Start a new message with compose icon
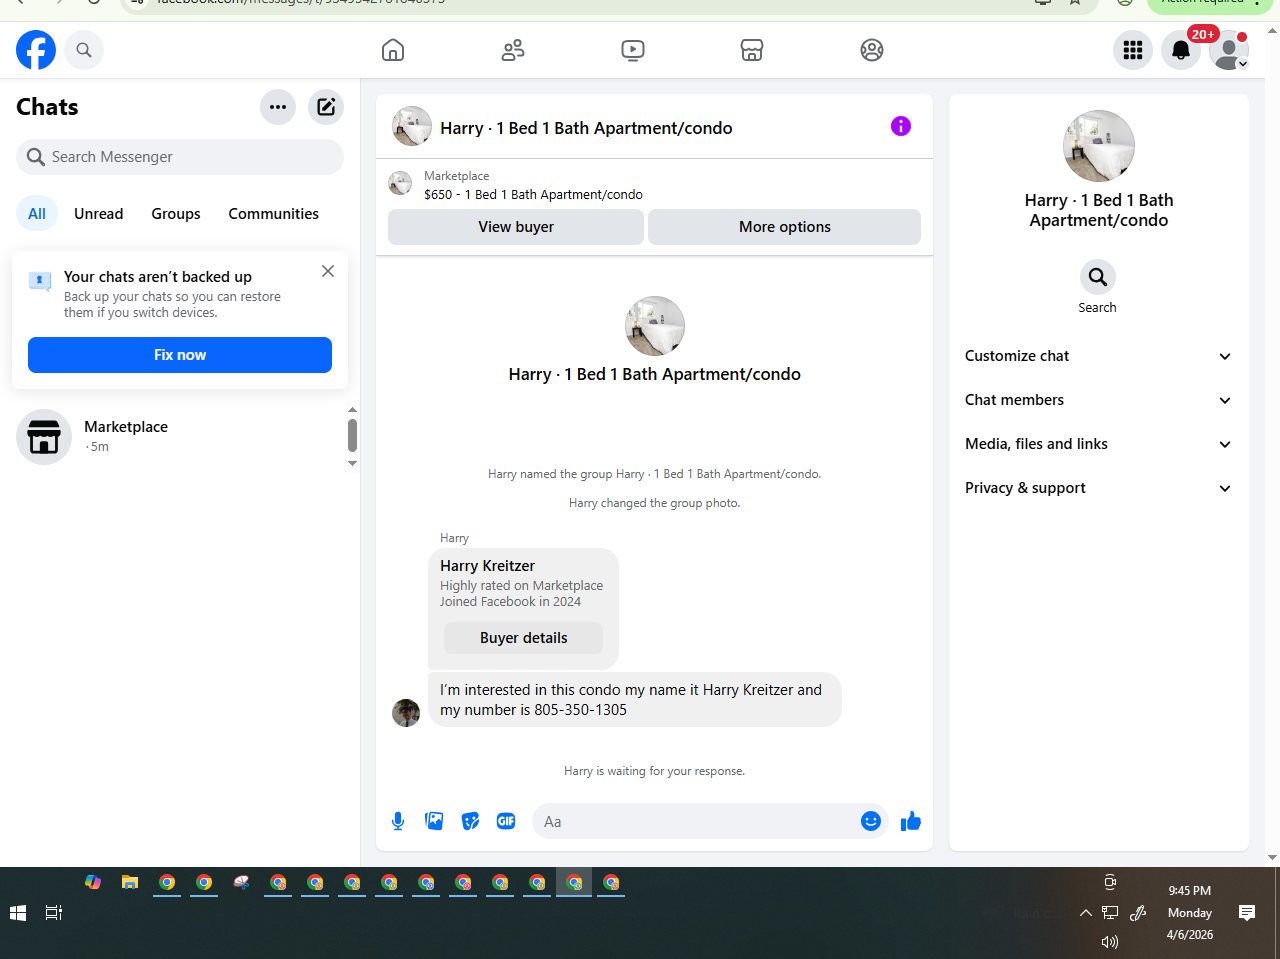This screenshot has height=959, width=1280. coord(326,107)
